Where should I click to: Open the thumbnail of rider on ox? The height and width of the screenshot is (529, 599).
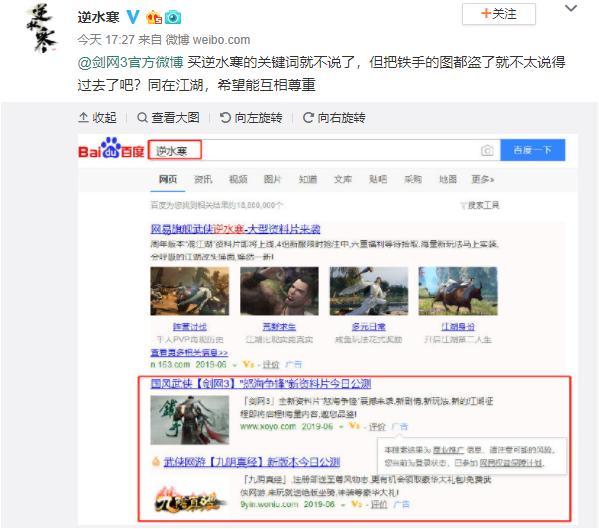(458, 291)
